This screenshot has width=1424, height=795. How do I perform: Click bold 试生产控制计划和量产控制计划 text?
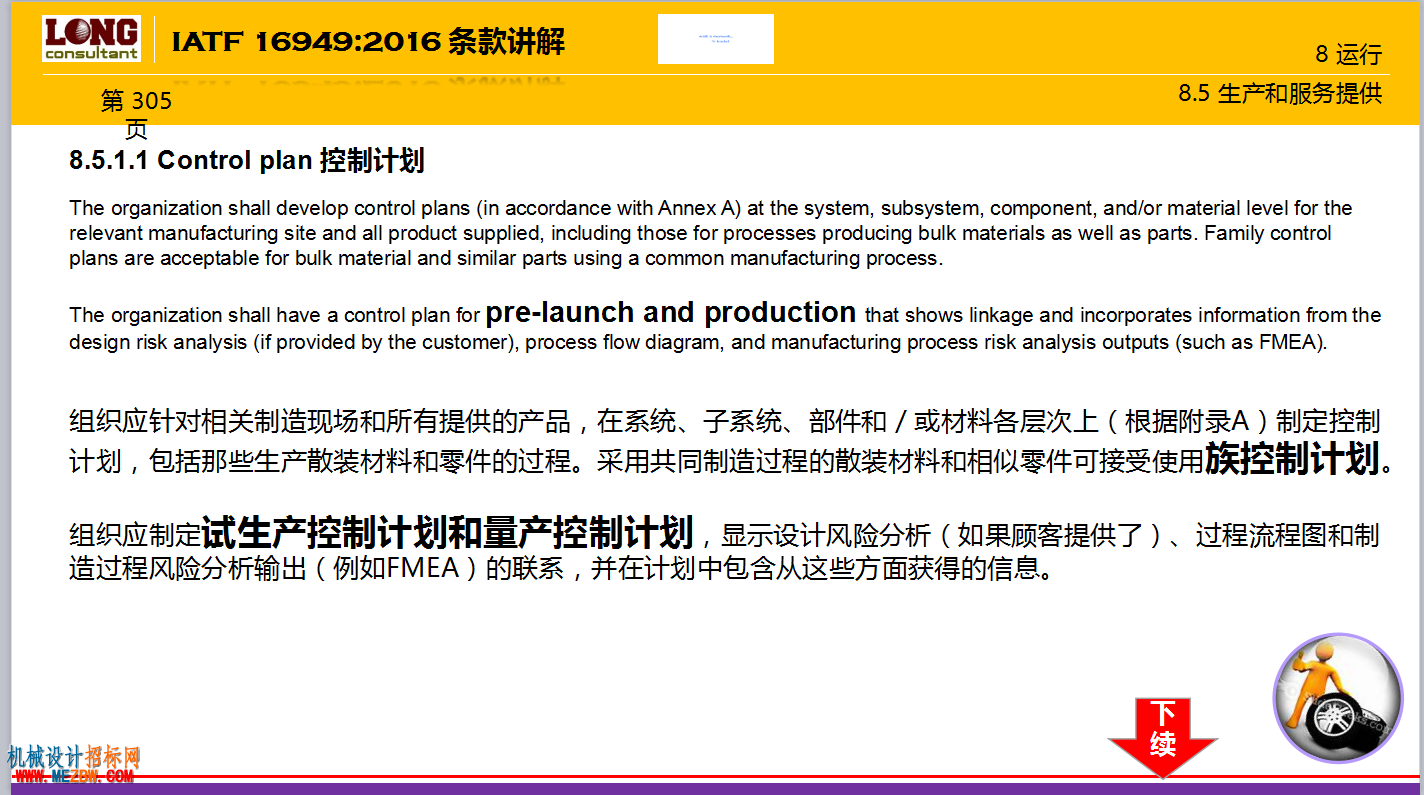(447, 532)
